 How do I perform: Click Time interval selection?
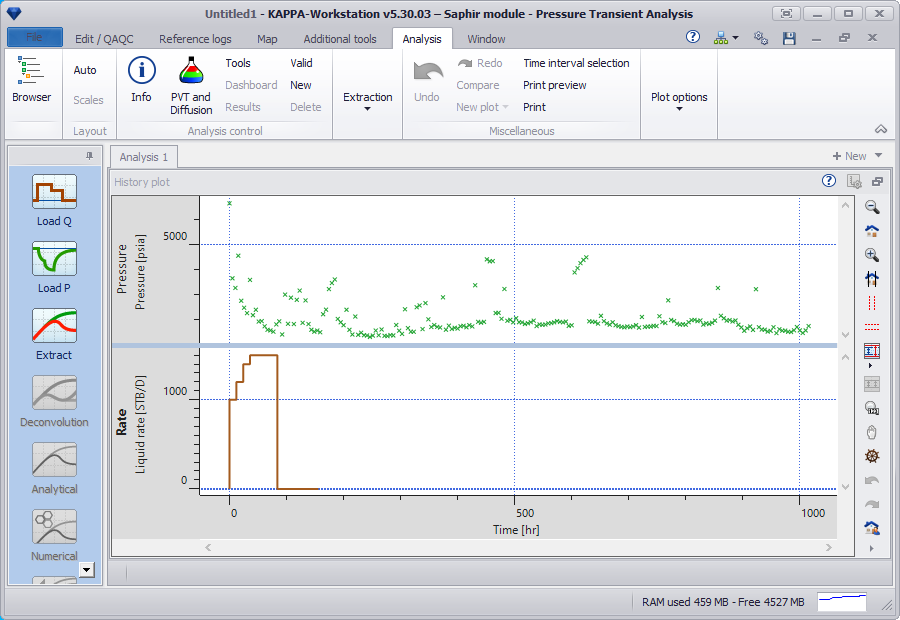coord(576,63)
